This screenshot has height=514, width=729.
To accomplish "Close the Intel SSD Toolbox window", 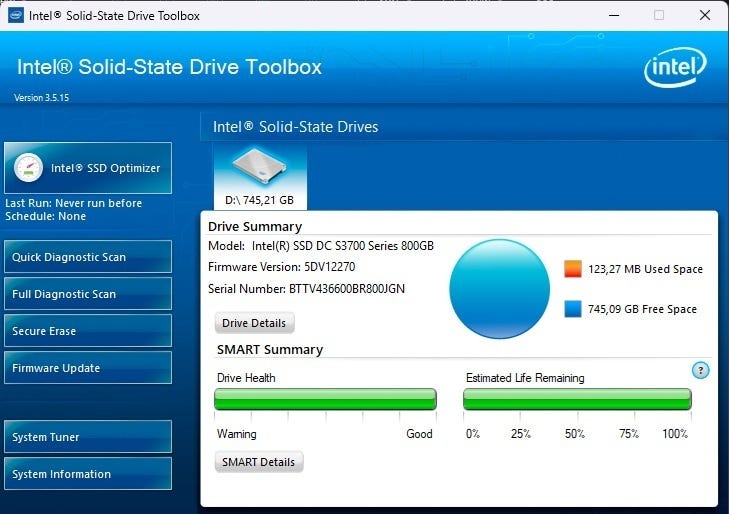I will pos(705,15).
